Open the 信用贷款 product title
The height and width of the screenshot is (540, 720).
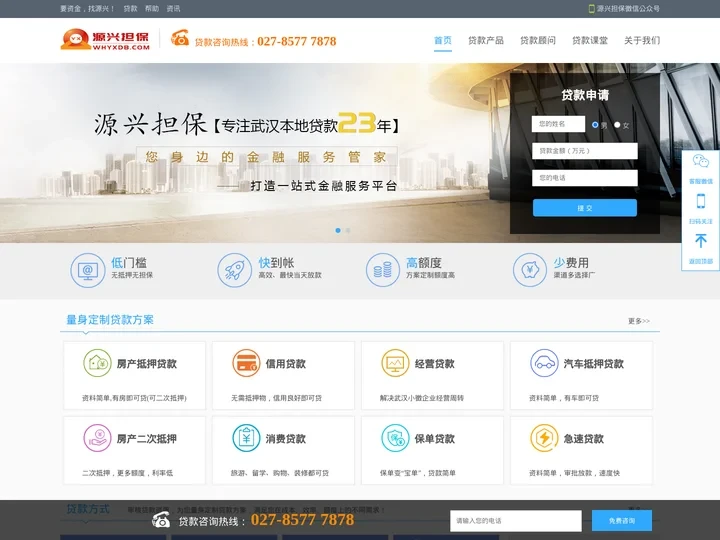click(286, 364)
